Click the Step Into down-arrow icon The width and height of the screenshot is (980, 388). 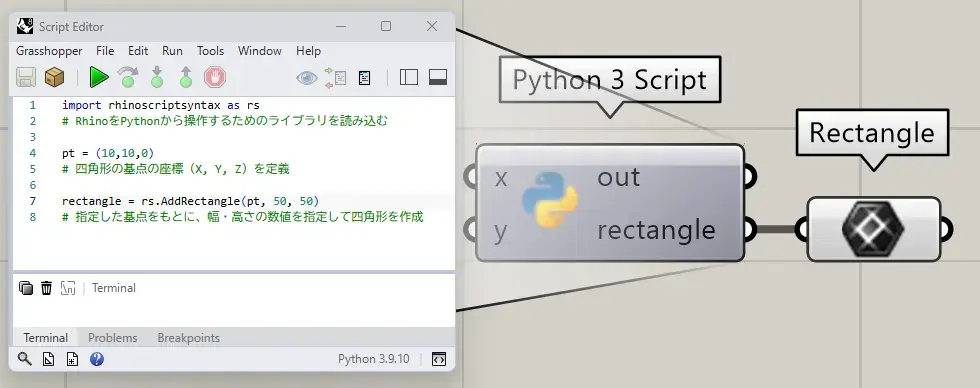(157, 77)
